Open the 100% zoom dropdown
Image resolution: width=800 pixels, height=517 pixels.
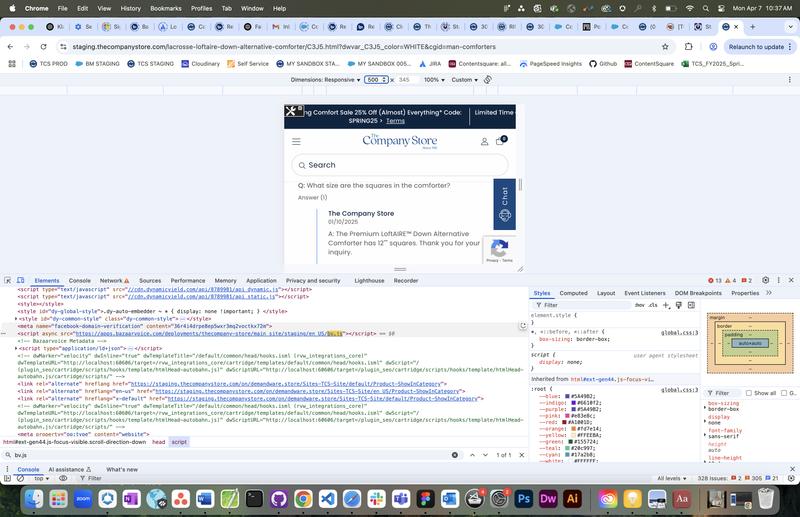pos(434,80)
